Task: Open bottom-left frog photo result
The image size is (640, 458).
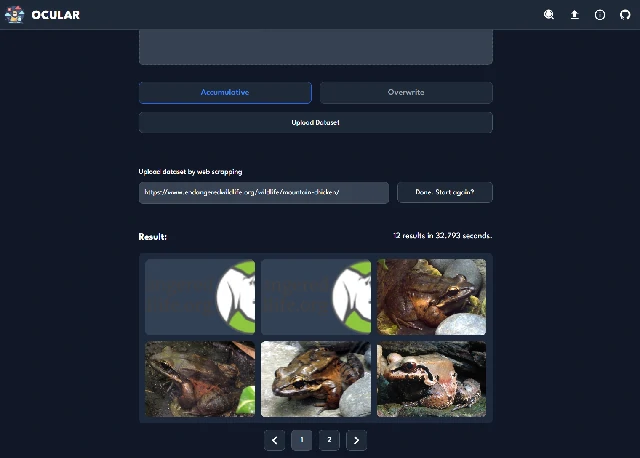Action: [x=200, y=379]
